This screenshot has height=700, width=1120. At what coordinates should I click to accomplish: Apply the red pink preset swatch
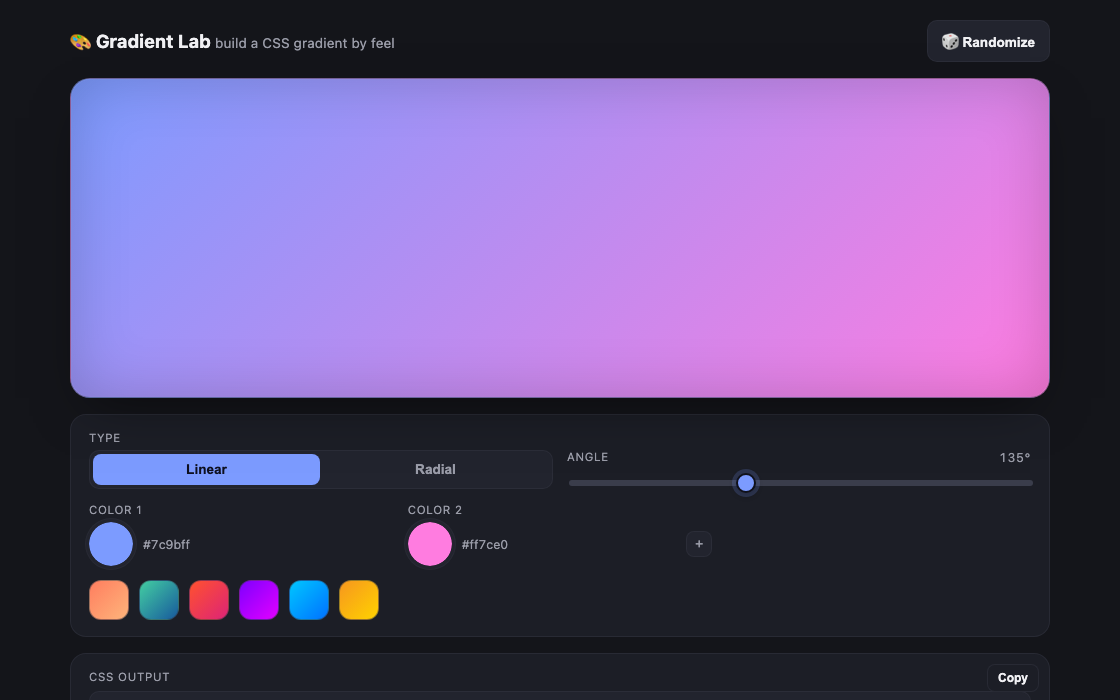(x=209, y=600)
